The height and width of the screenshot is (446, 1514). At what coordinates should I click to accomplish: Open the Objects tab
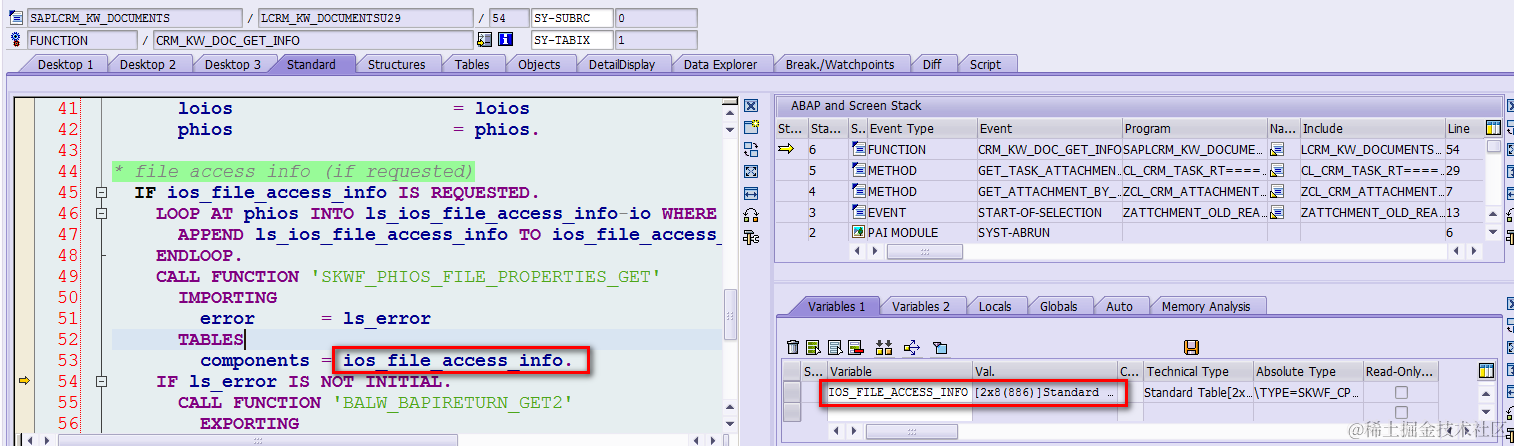[x=539, y=64]
